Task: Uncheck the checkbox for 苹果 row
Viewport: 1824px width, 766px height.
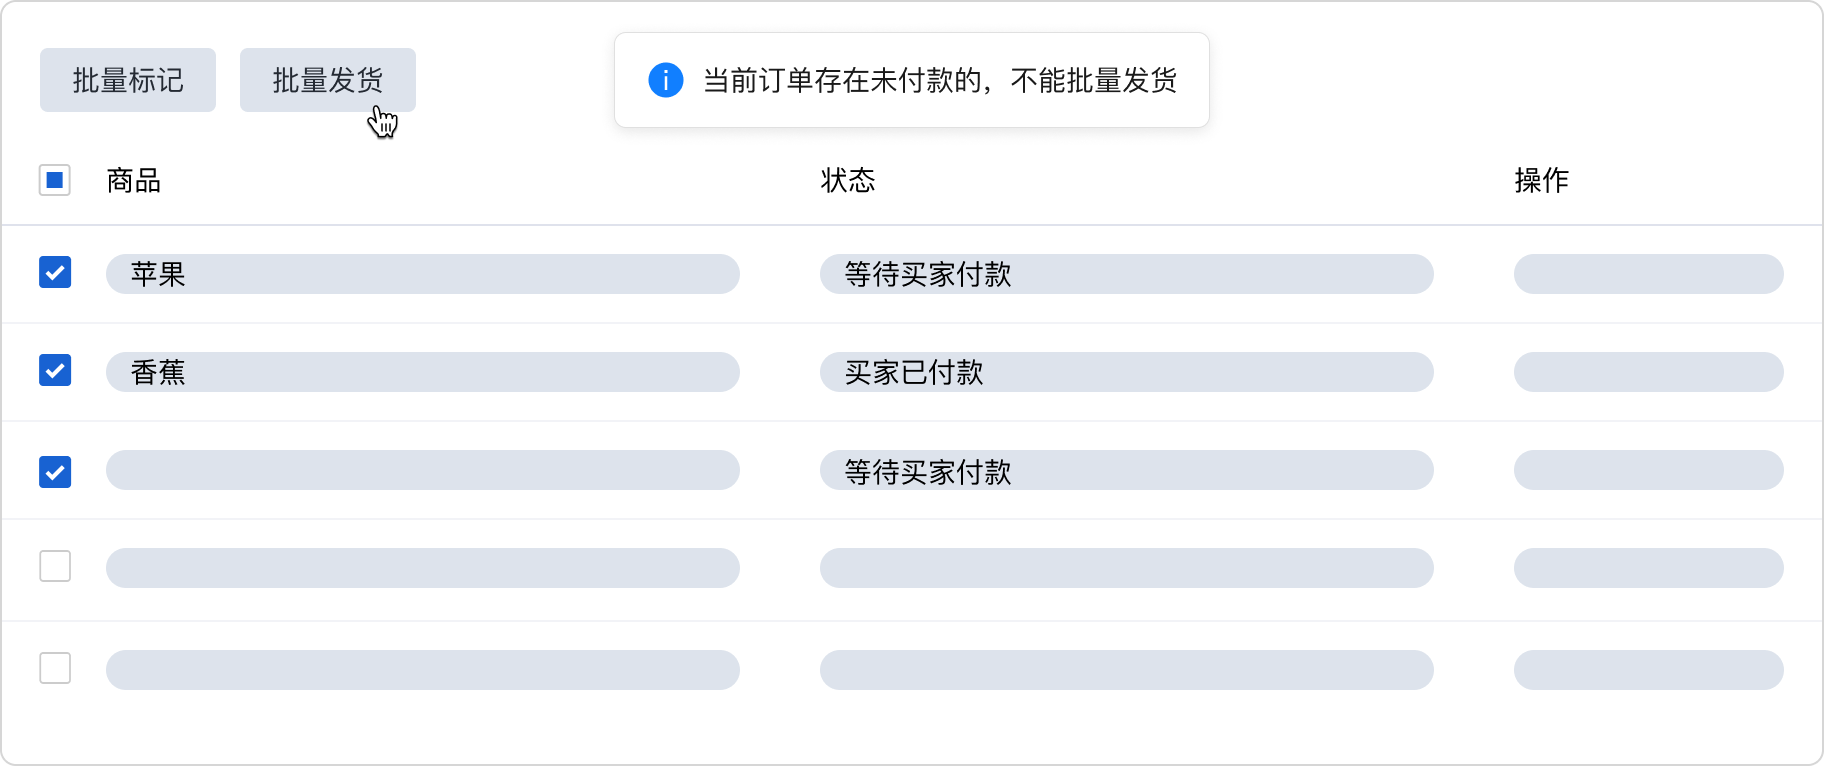Action: click(x=55, y=272)
